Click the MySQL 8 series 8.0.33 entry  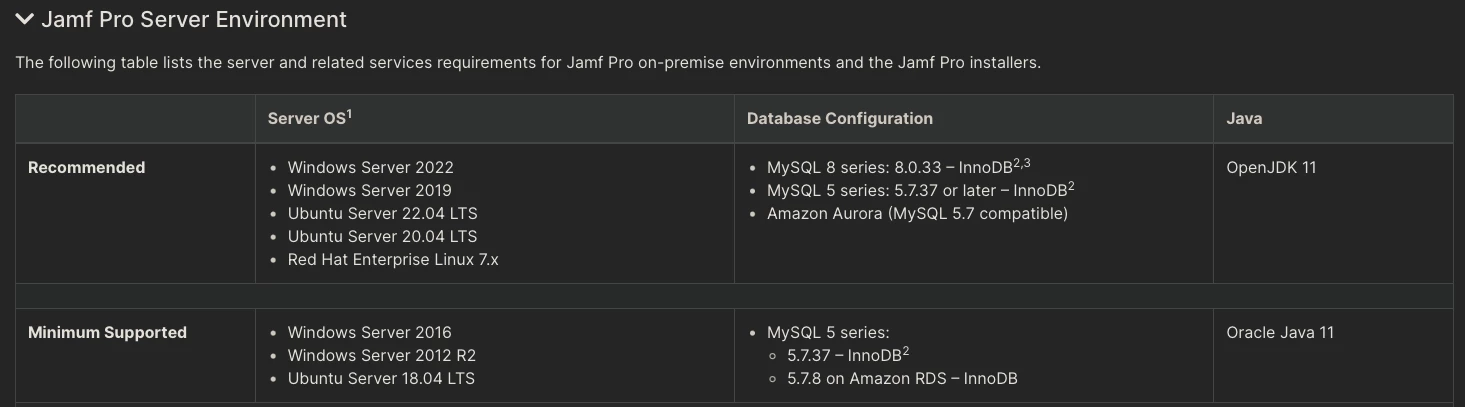(891, 167)
